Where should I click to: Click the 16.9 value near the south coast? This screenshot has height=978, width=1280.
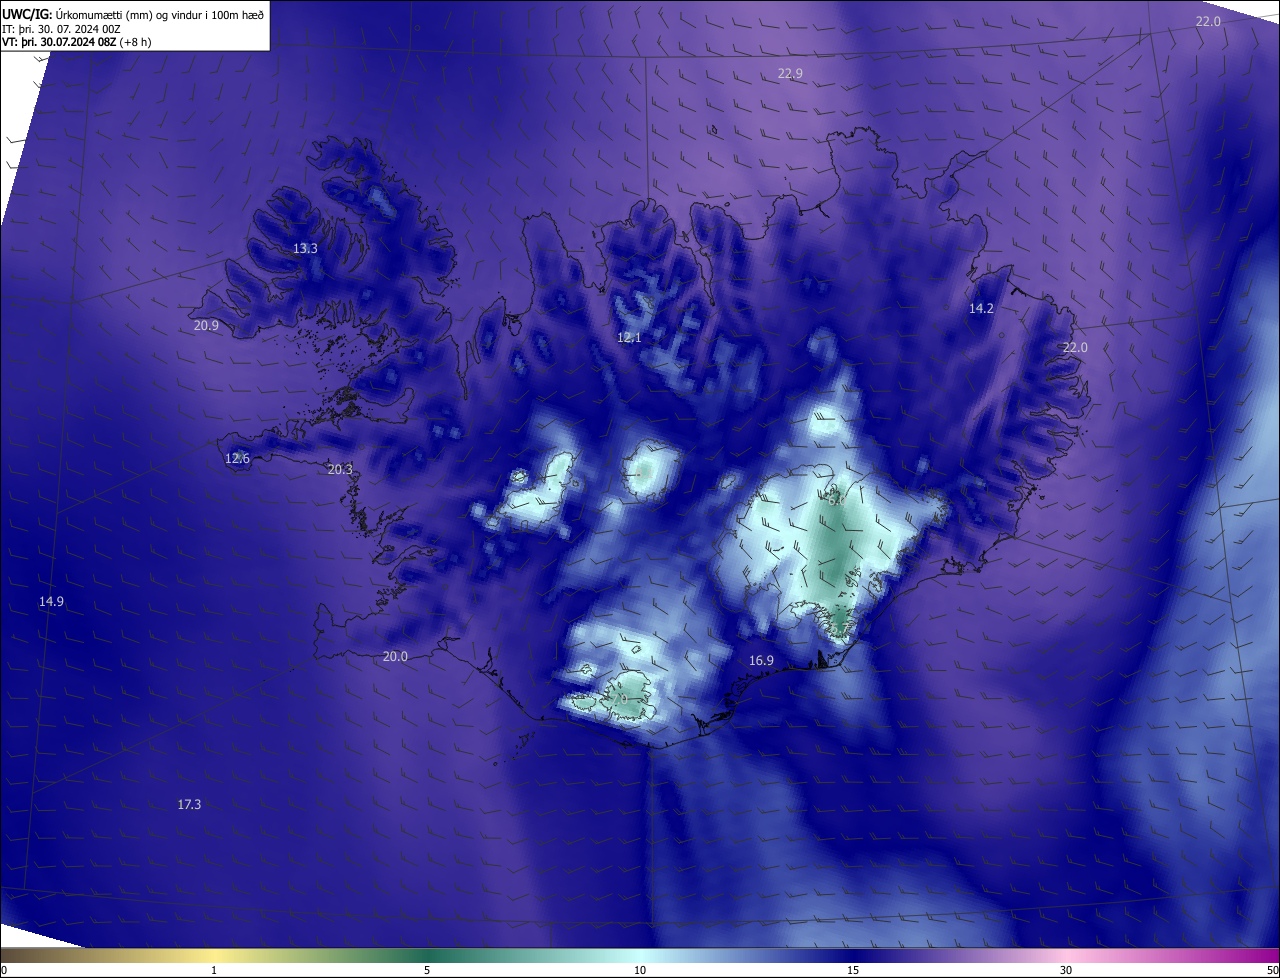point(761,660)
